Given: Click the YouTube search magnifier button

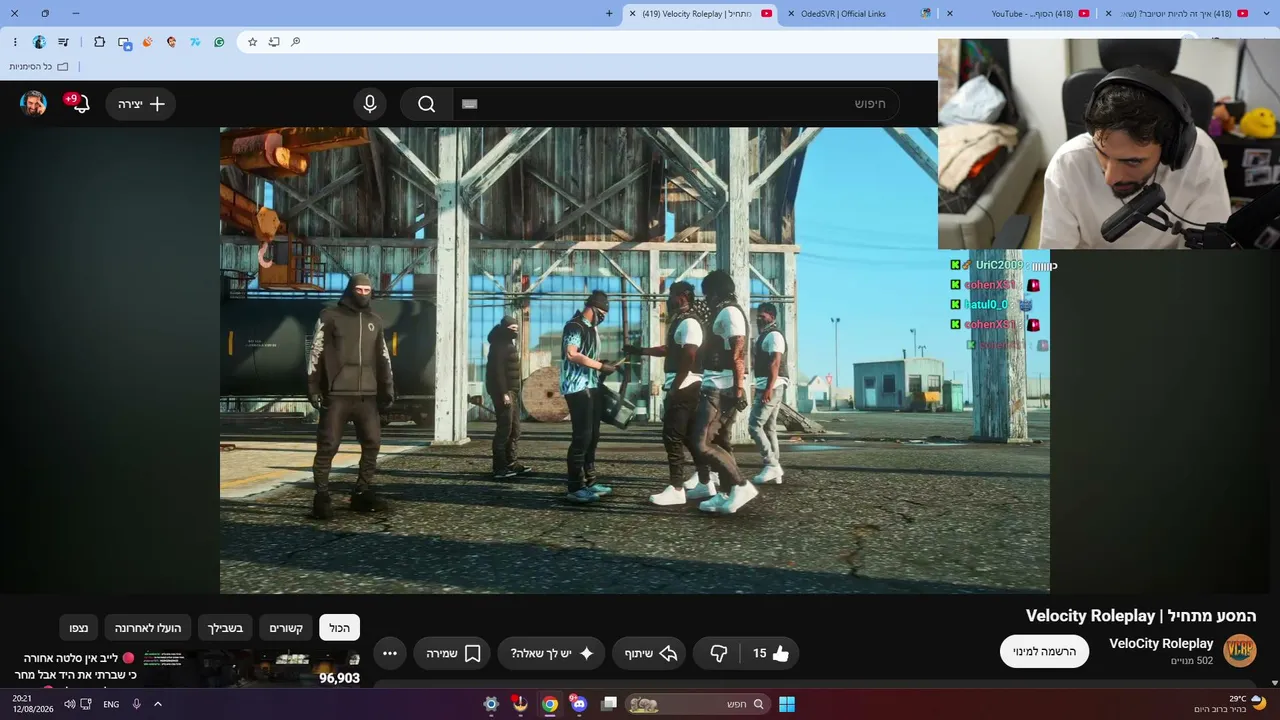Looking at the screenshot, I should (427, 104).
